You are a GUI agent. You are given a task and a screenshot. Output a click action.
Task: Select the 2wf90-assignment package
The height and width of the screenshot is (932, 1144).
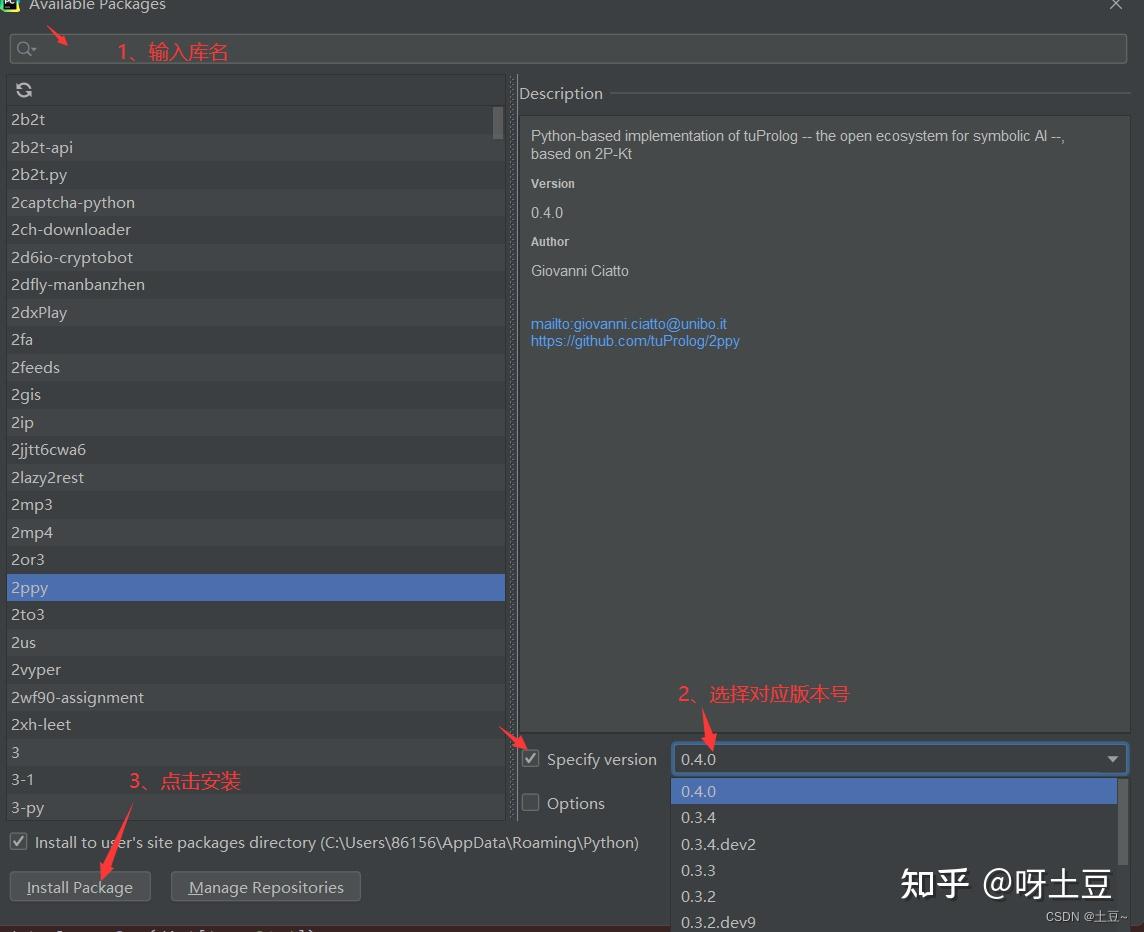[x=76, y=697]
